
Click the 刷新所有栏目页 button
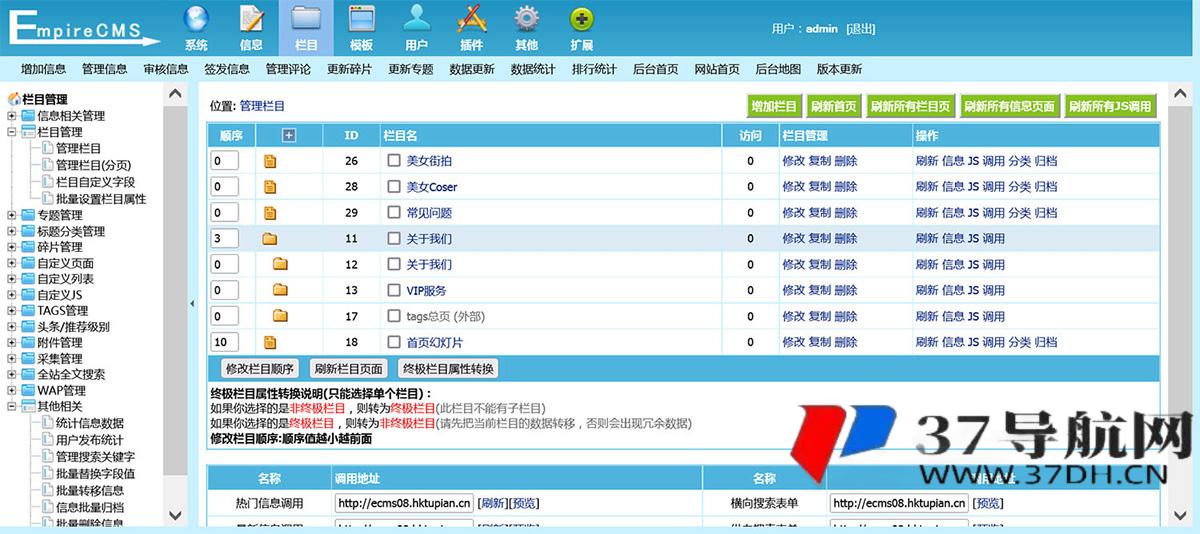click(910, 106)
